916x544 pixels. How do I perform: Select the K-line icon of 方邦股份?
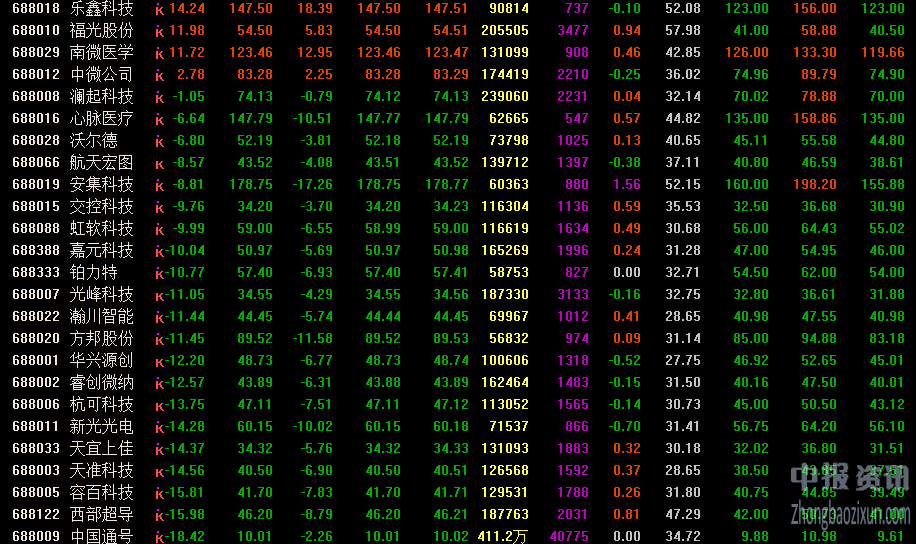pos(159,339)
